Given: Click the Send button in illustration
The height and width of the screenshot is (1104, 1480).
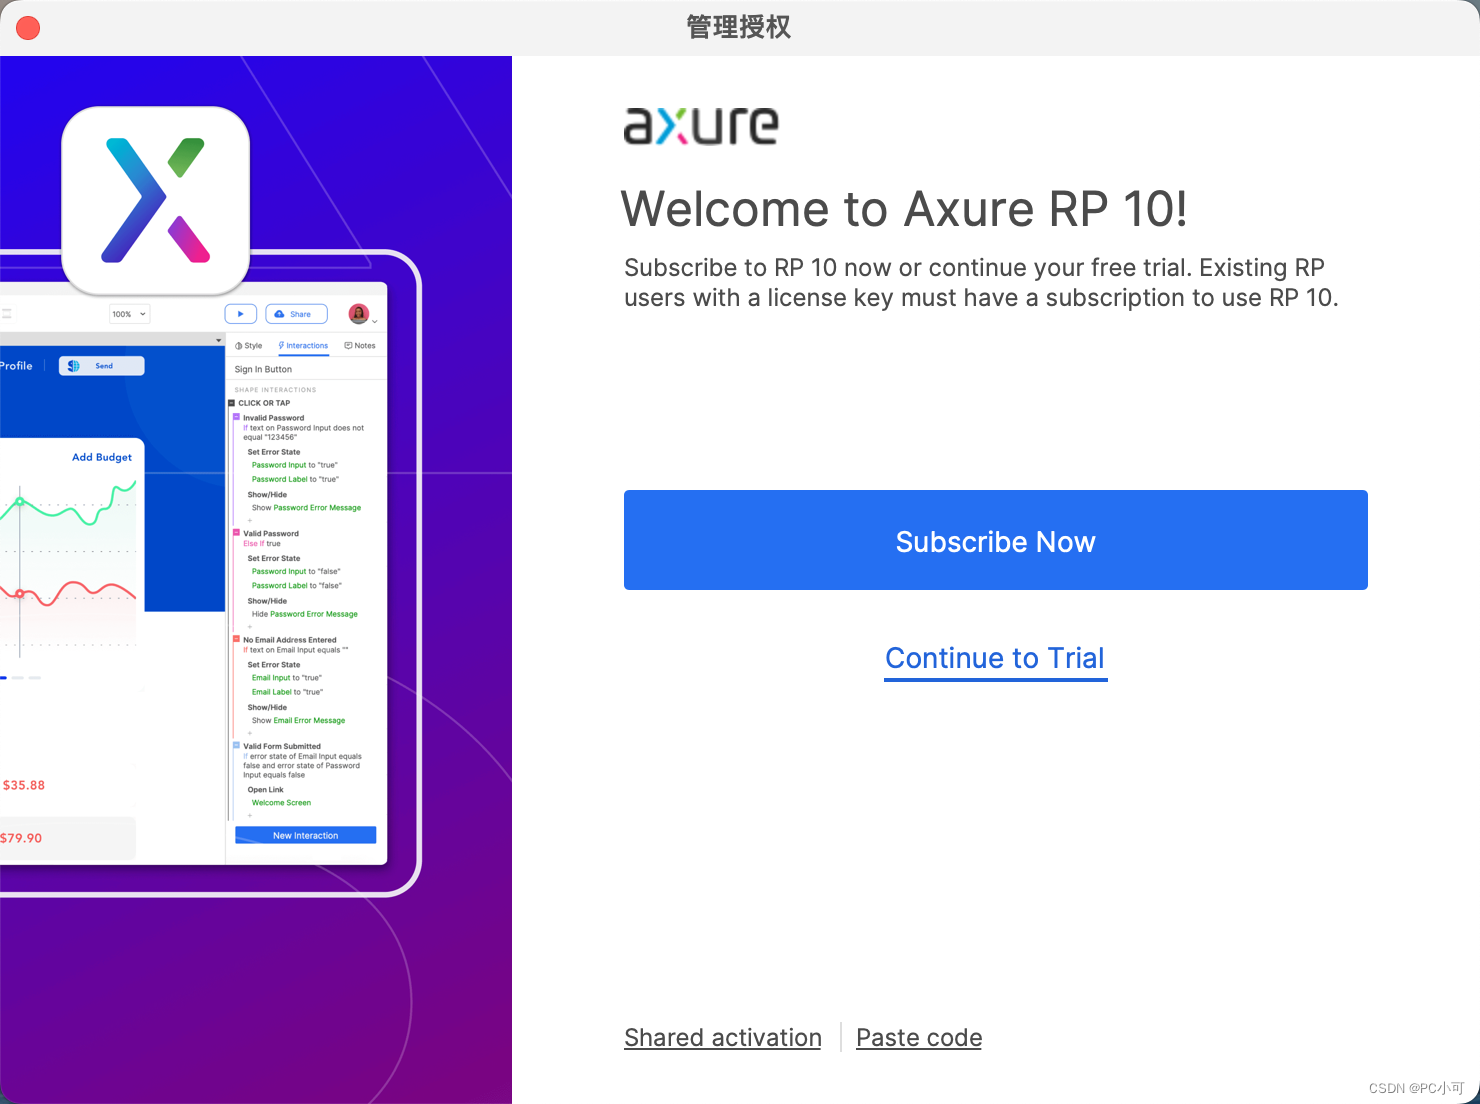Looking at the screenshot, I should pyautogui.click(x=102, y=366).
